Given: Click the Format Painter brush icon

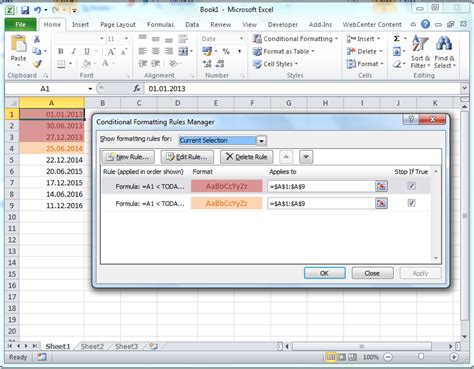Looking at the screenshot, I should click(37, 64).
